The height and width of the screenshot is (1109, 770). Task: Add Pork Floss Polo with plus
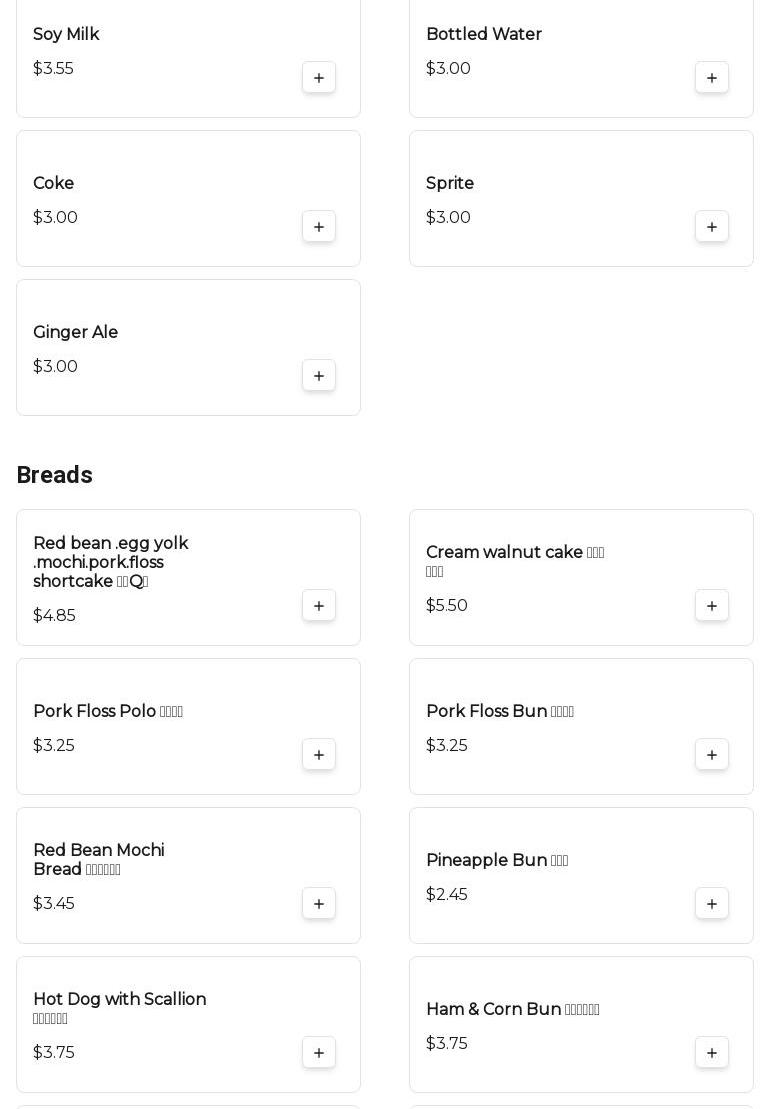tap(319, 755)
